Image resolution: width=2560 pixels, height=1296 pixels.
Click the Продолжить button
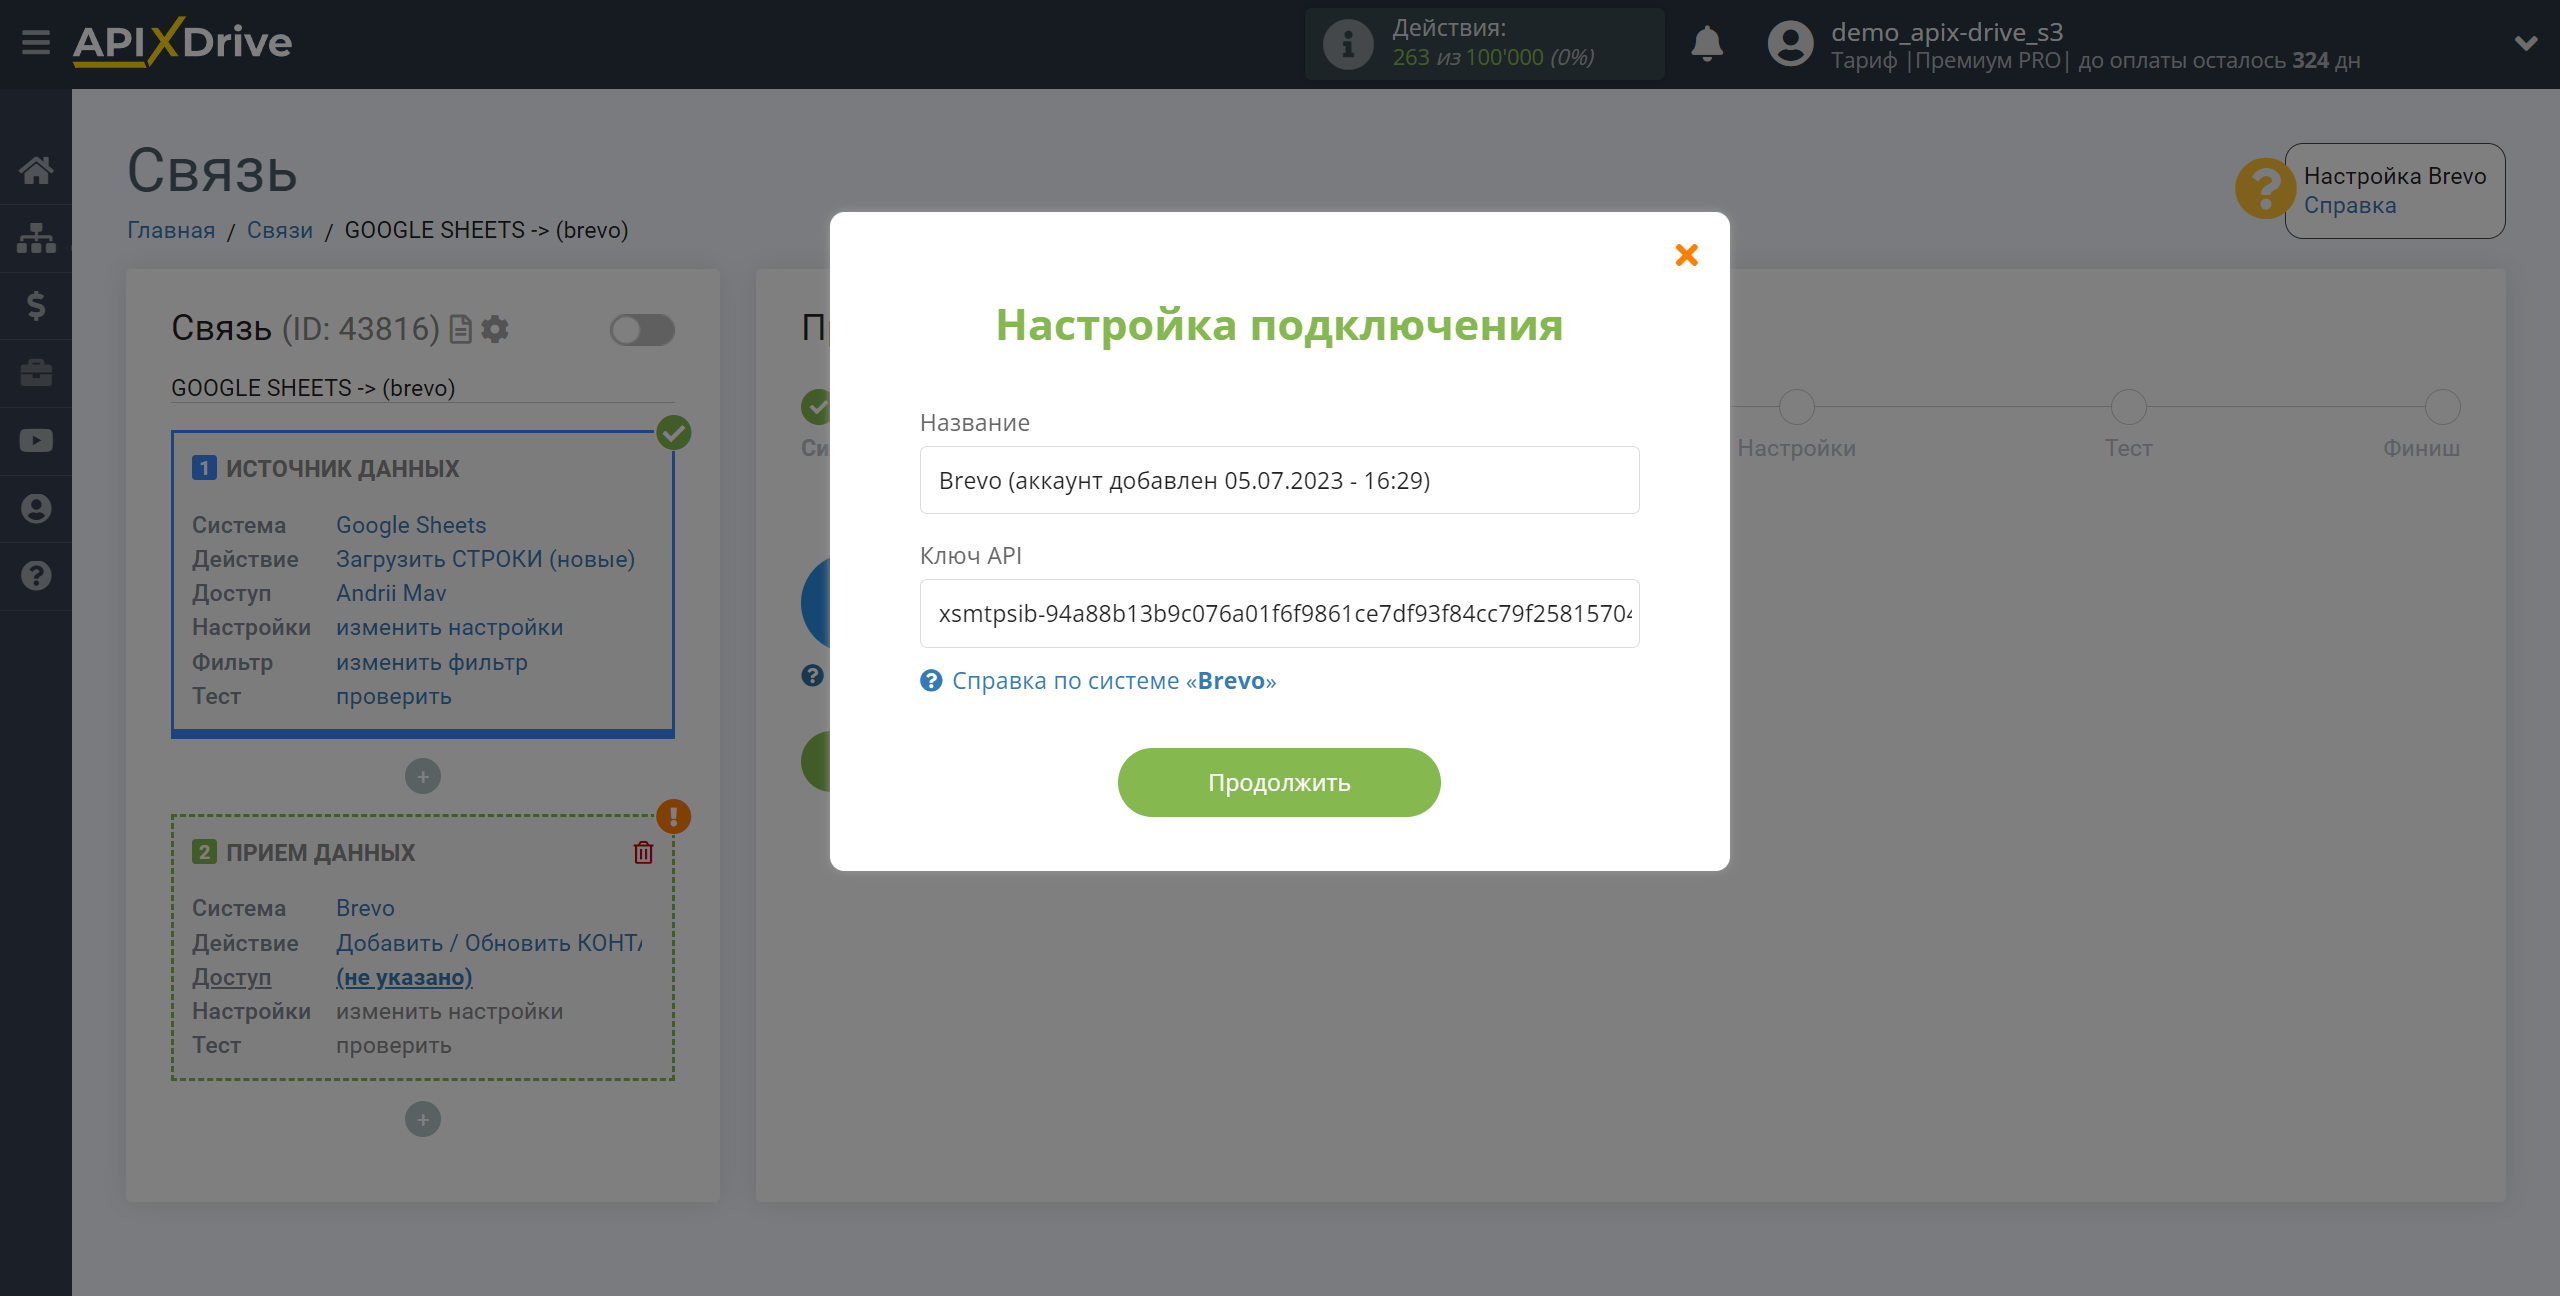coord(1279,782)
